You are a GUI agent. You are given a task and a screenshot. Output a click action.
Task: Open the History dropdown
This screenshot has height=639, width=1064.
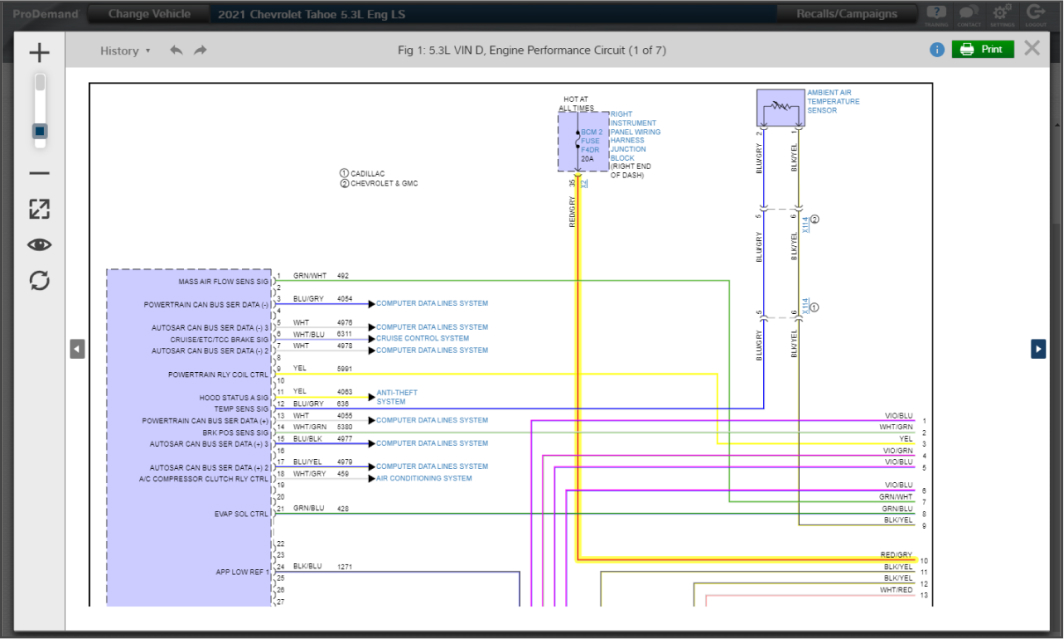coord(125,50)
